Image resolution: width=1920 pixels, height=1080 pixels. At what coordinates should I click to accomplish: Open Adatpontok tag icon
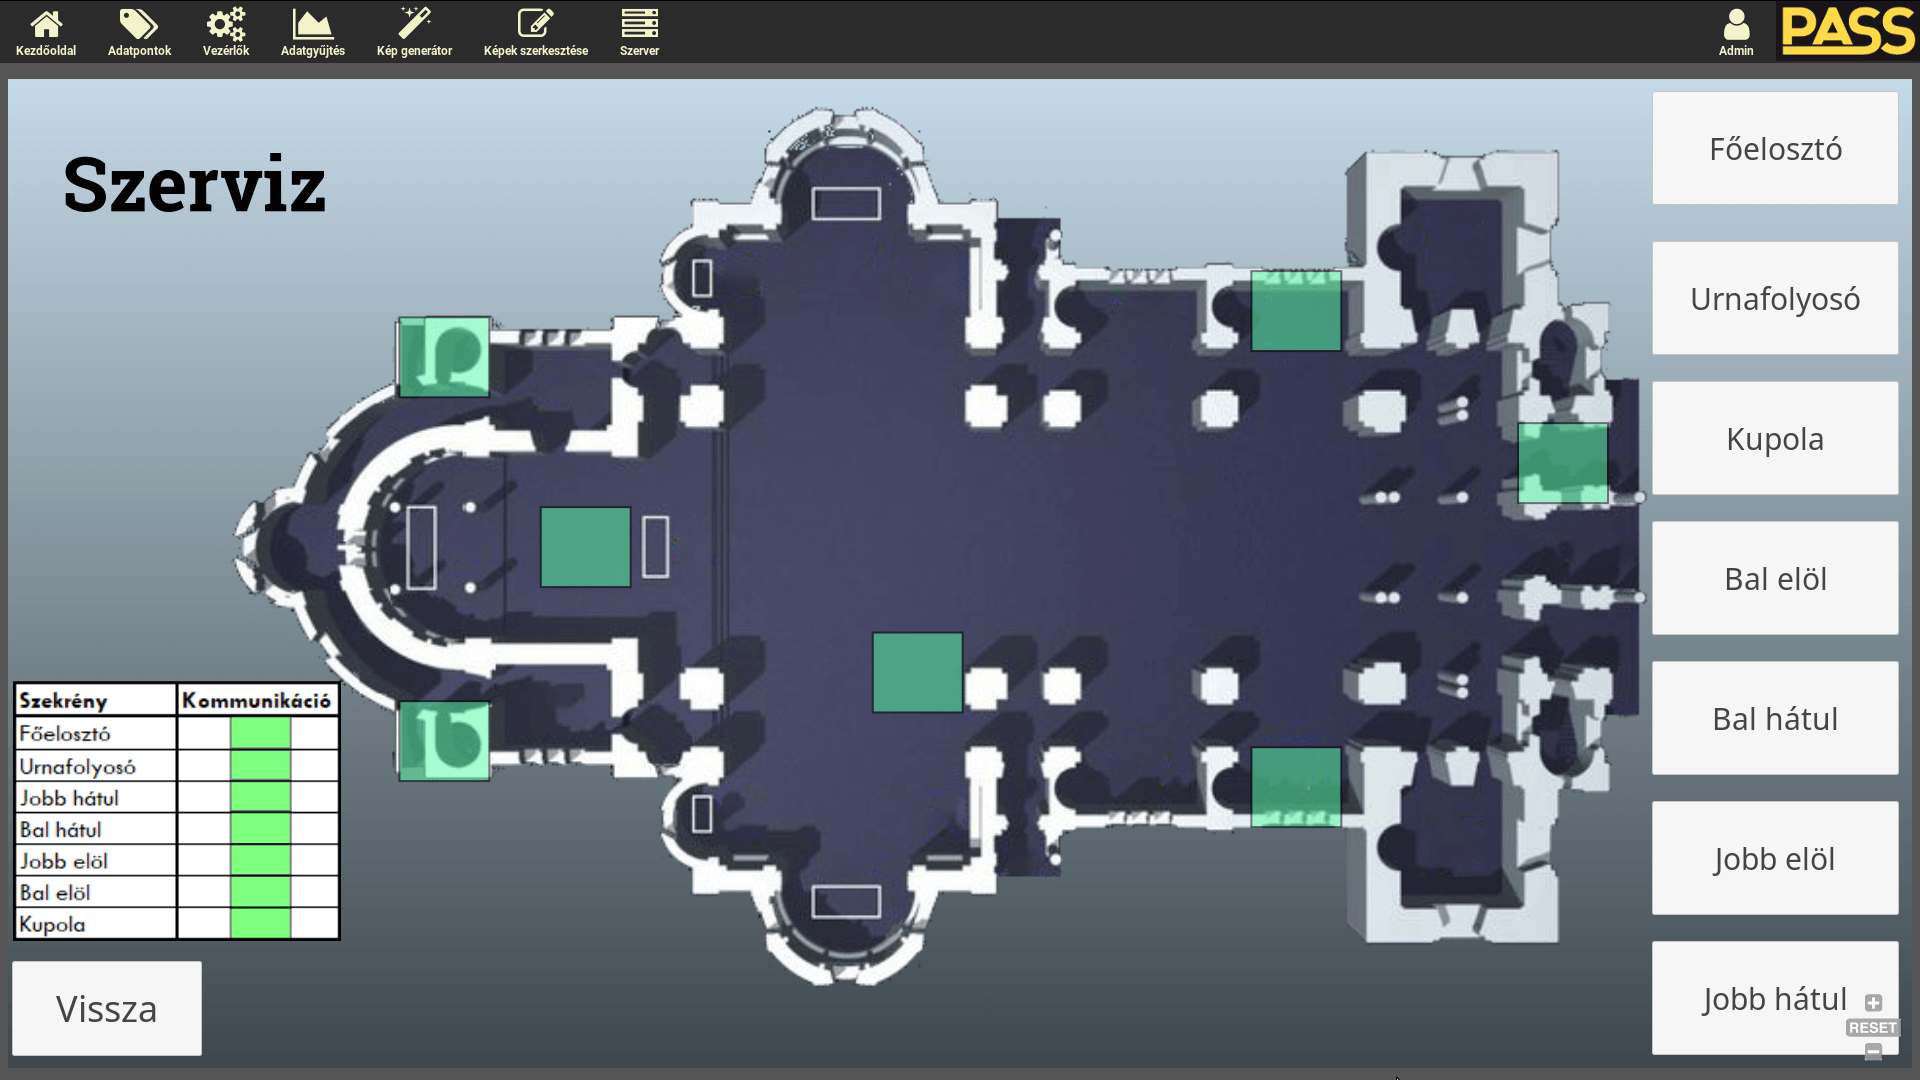tap(139, 24)
